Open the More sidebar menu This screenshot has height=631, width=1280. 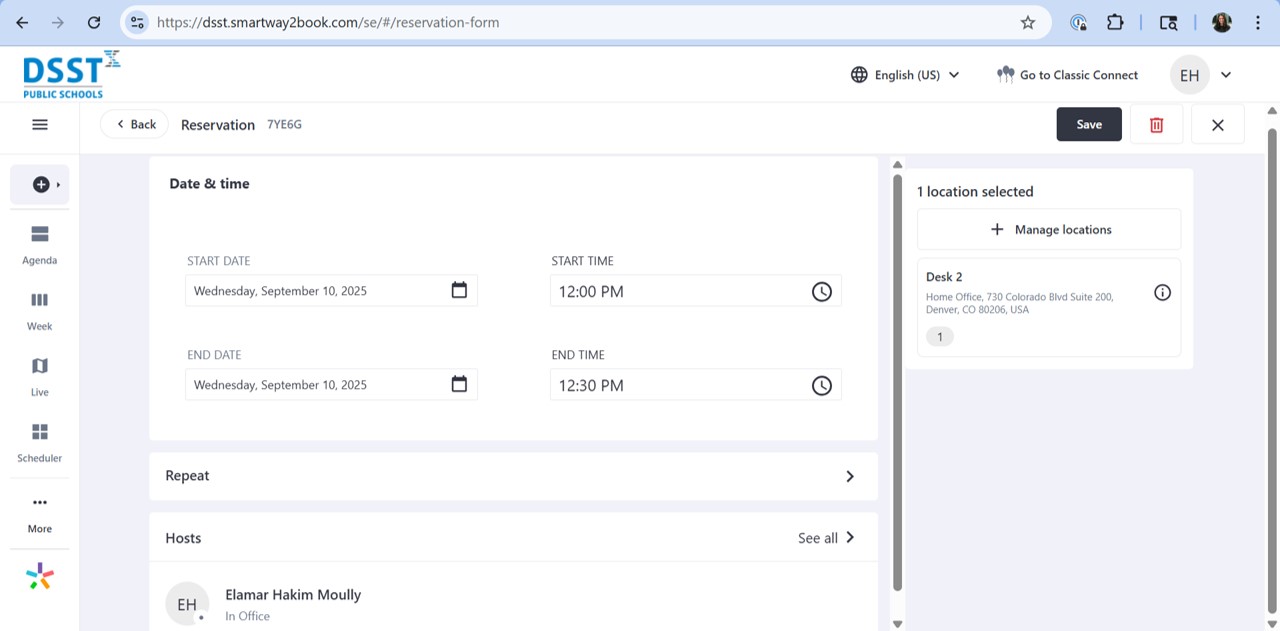(40, 514)
